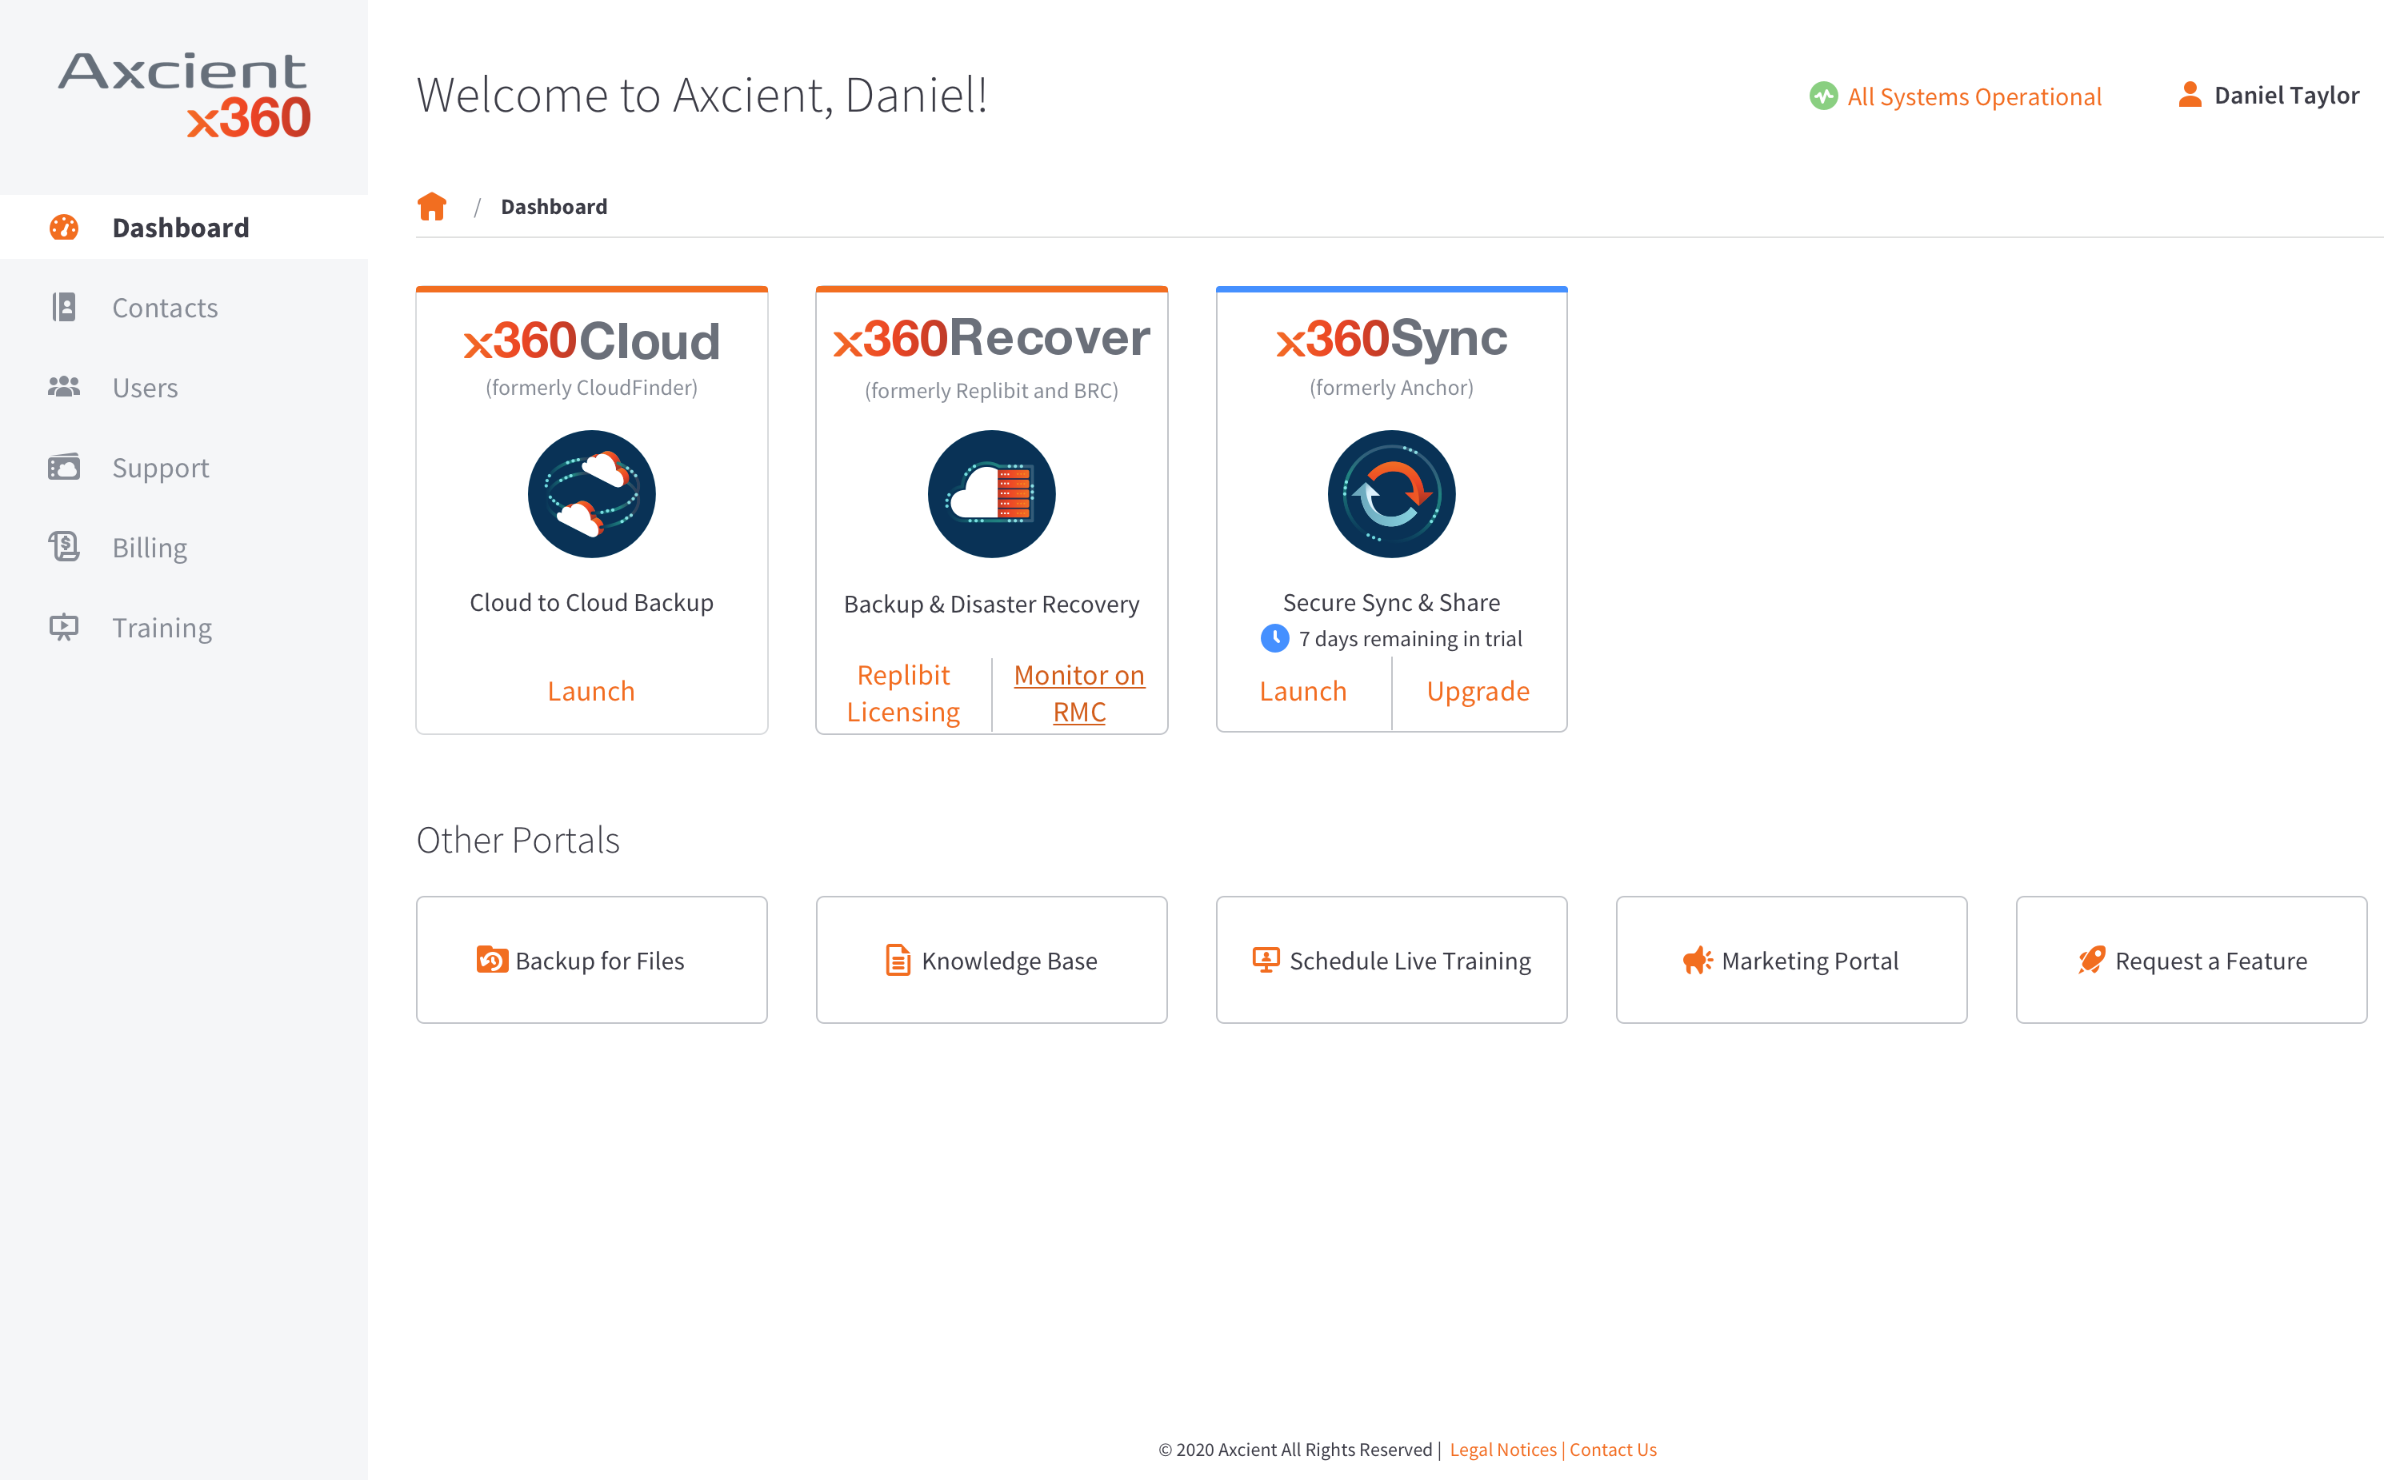Select the Training screen icon in the sidebar
Screen dimensions: 2398x1480
(64, 627)
